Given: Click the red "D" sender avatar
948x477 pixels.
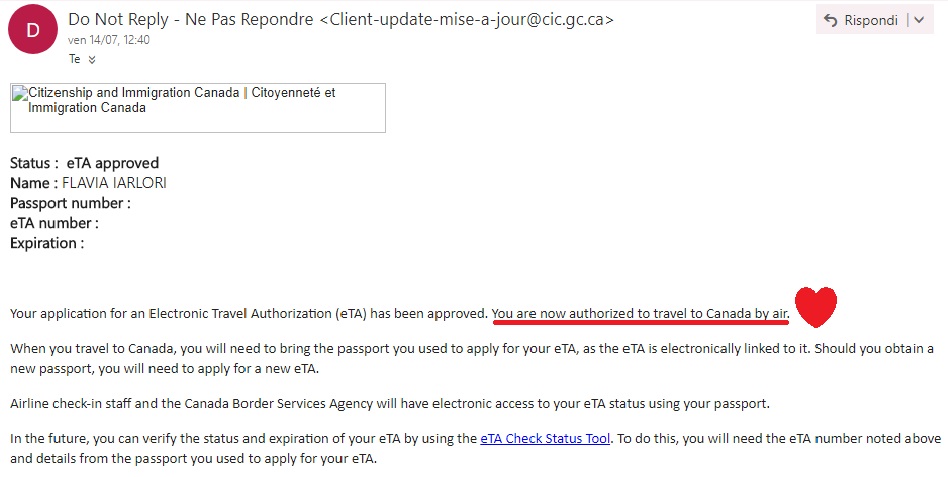Looking at the screenshot, I should [x=33, y=29].
